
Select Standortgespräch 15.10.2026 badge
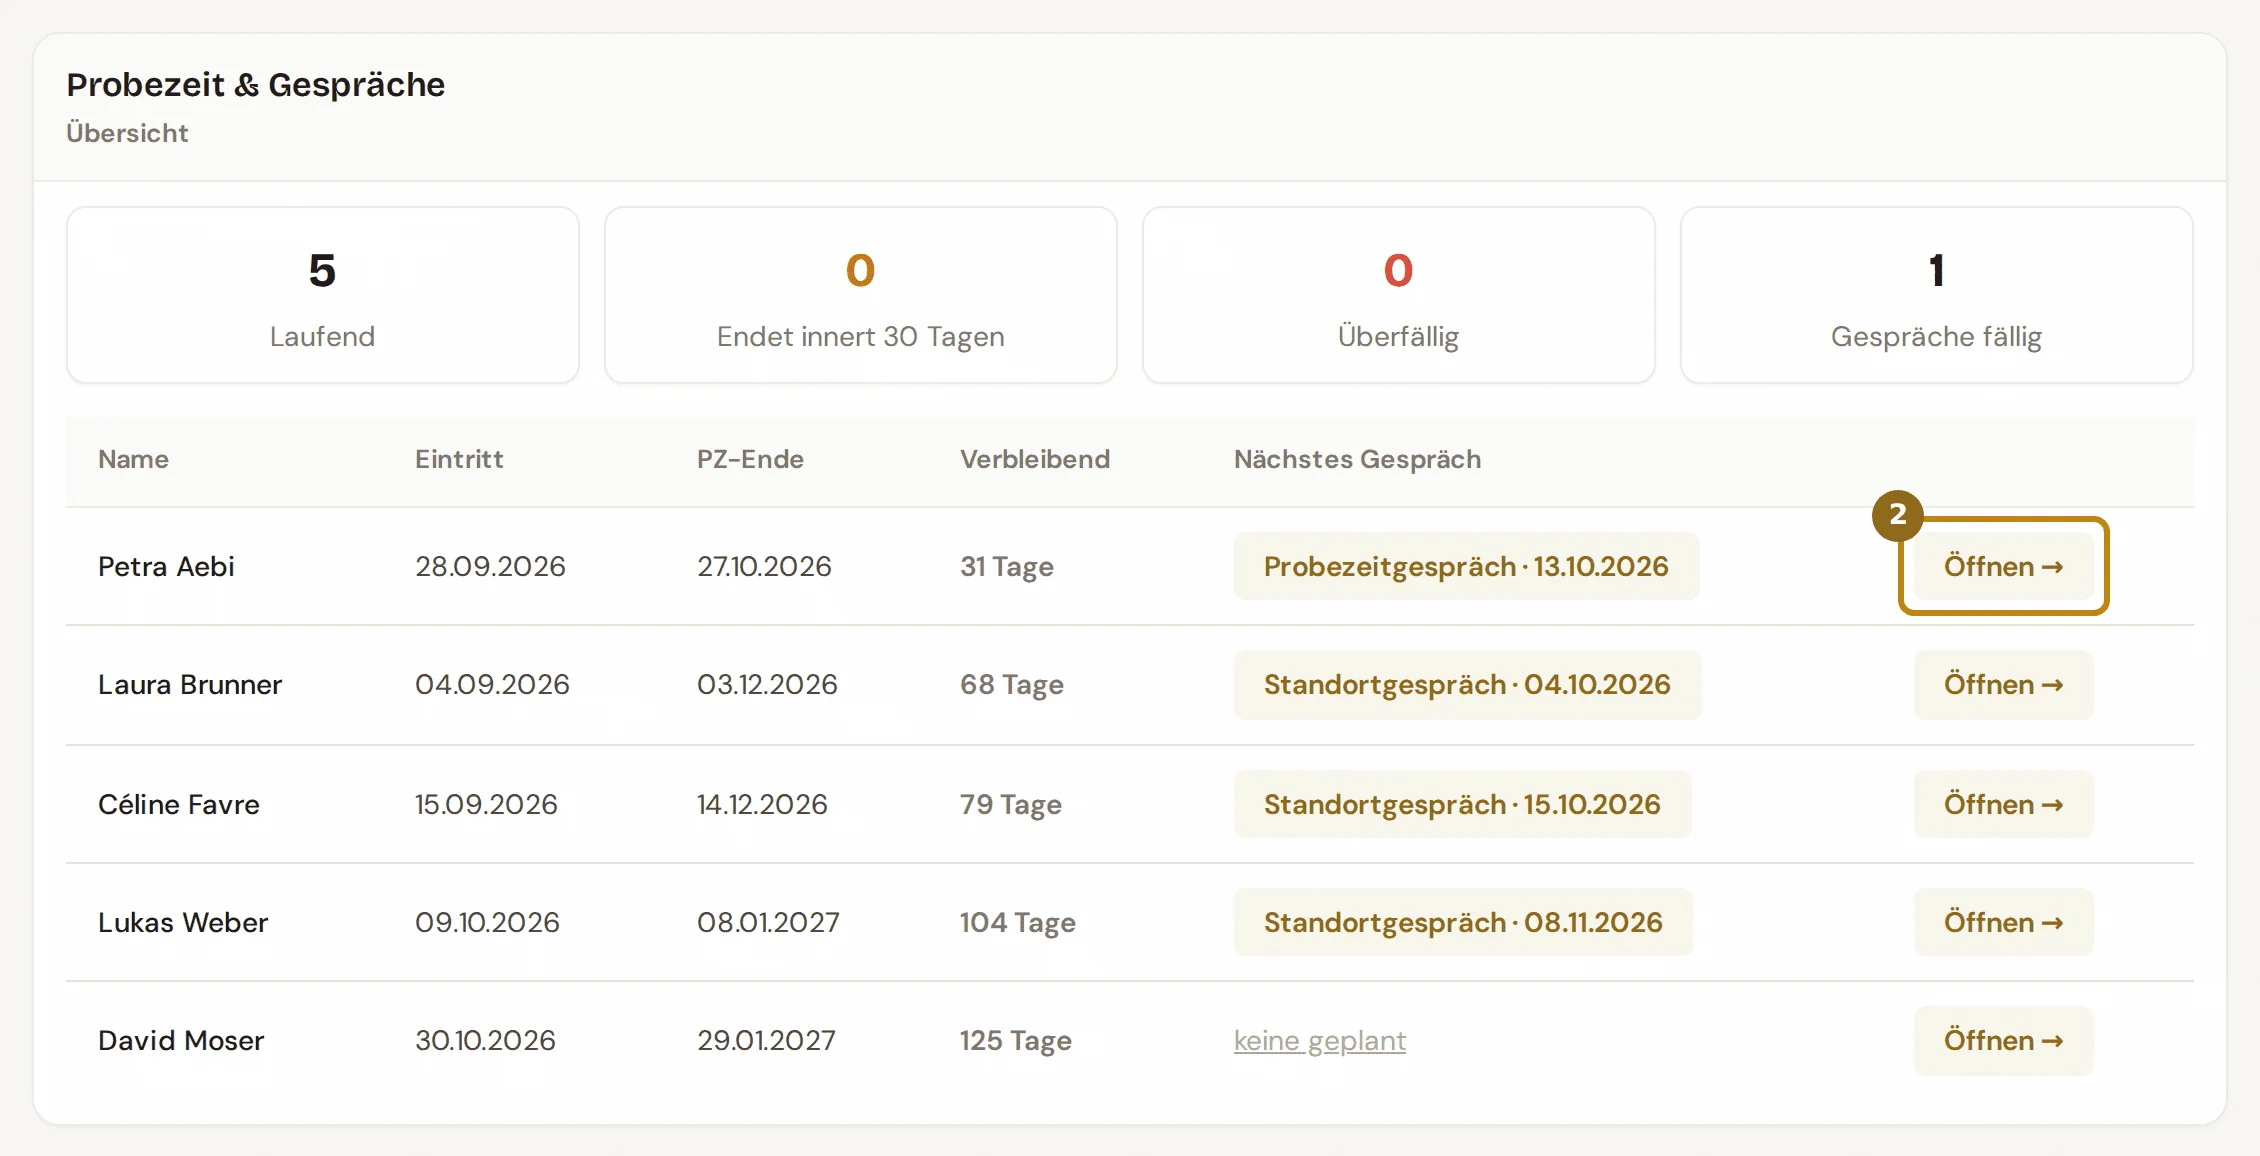1462,804
